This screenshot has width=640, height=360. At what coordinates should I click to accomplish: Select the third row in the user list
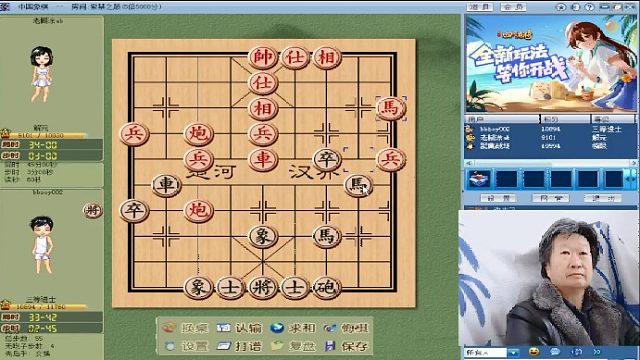pos(551,146)
